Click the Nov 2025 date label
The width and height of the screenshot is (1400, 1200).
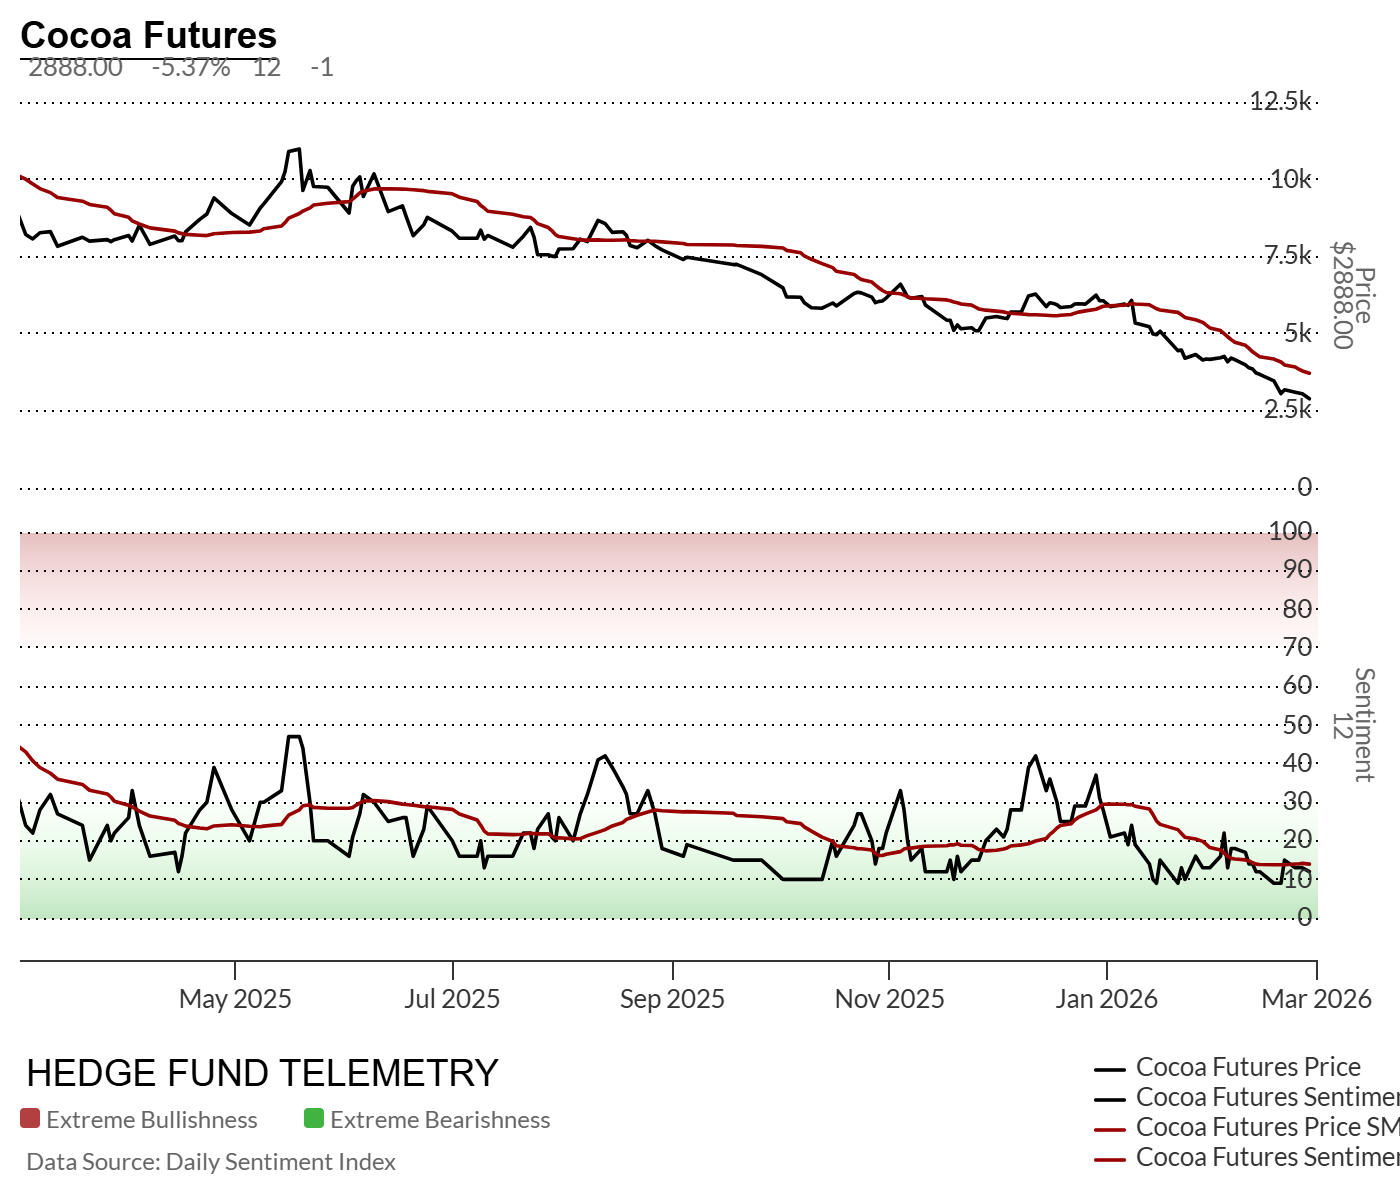point(889,999)
